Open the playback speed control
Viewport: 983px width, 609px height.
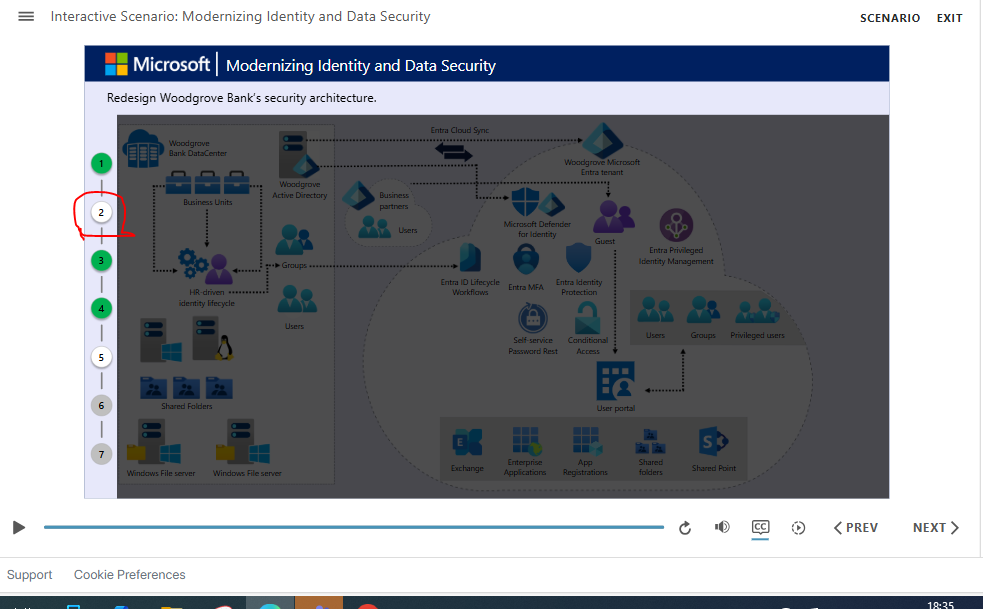point(798,528)
